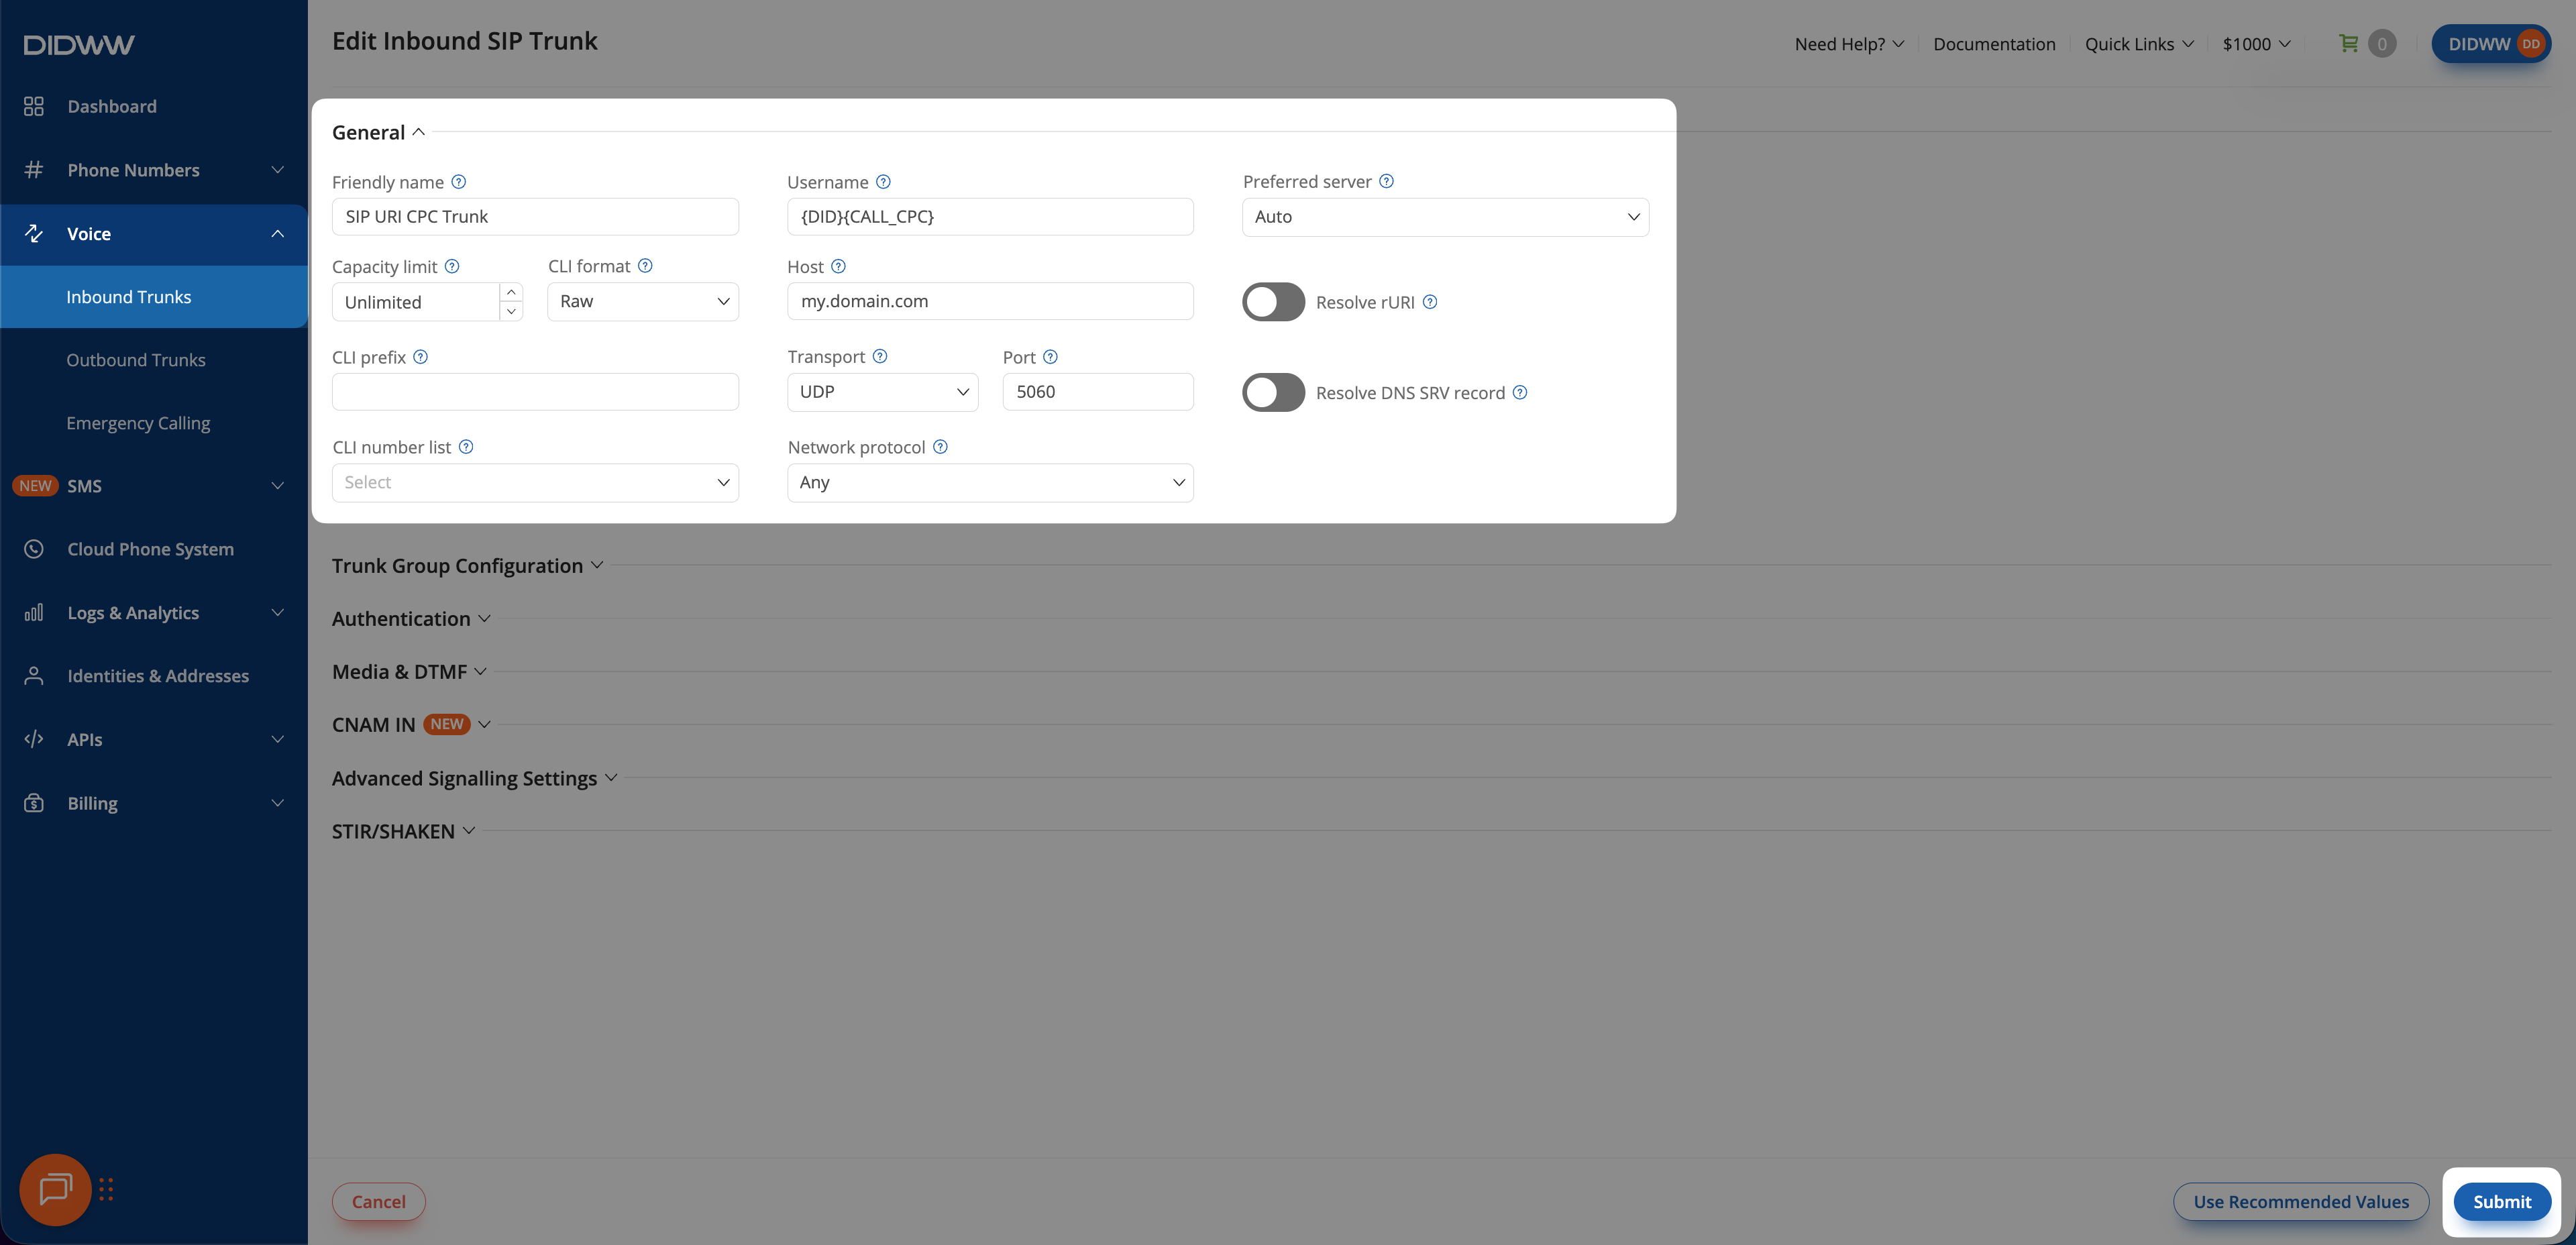Image resolution: width=2576 pixels, height=1245 pixels.
Task: Click the Host input field
Action: click(989, 301)
